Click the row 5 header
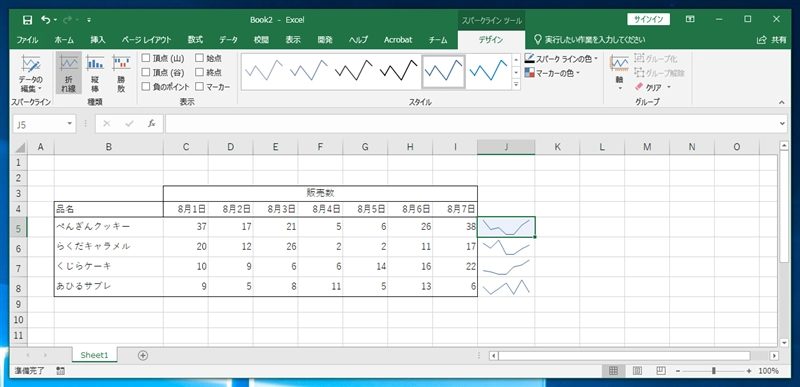The image size is (800, 387). pyautogui.click(x=19, y=228)
